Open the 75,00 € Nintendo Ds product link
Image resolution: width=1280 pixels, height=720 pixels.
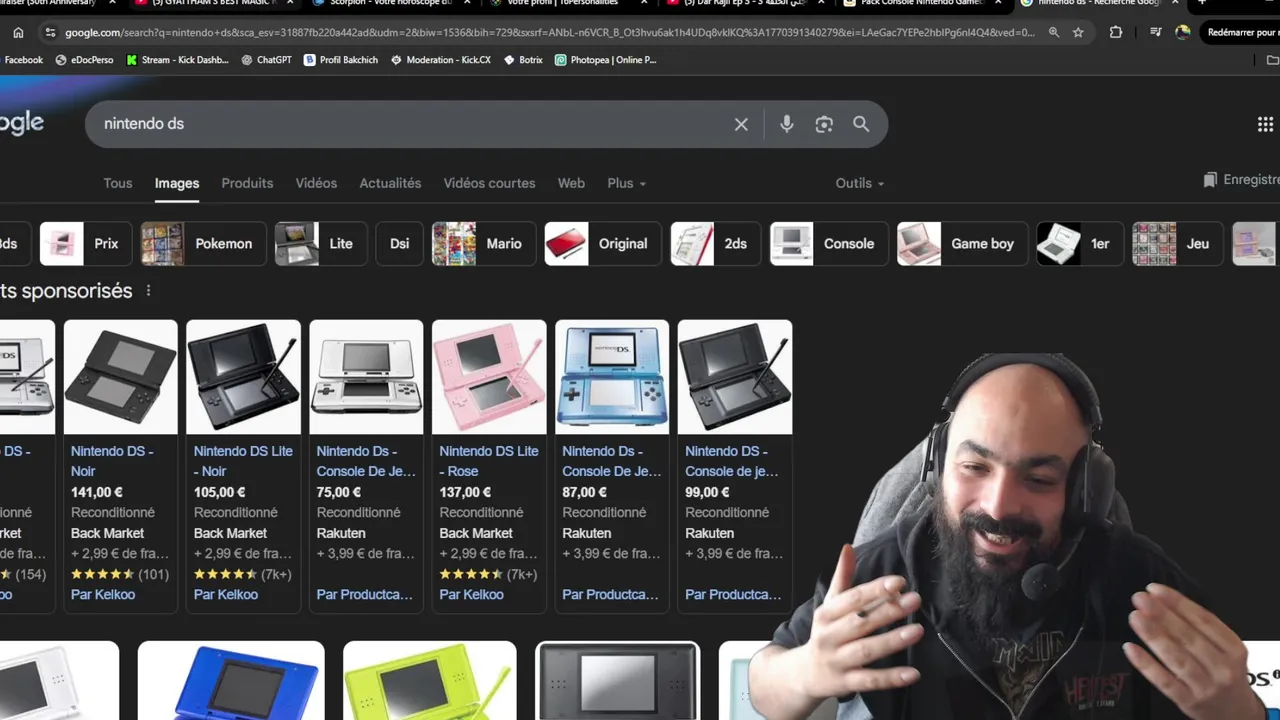(366, 461)
